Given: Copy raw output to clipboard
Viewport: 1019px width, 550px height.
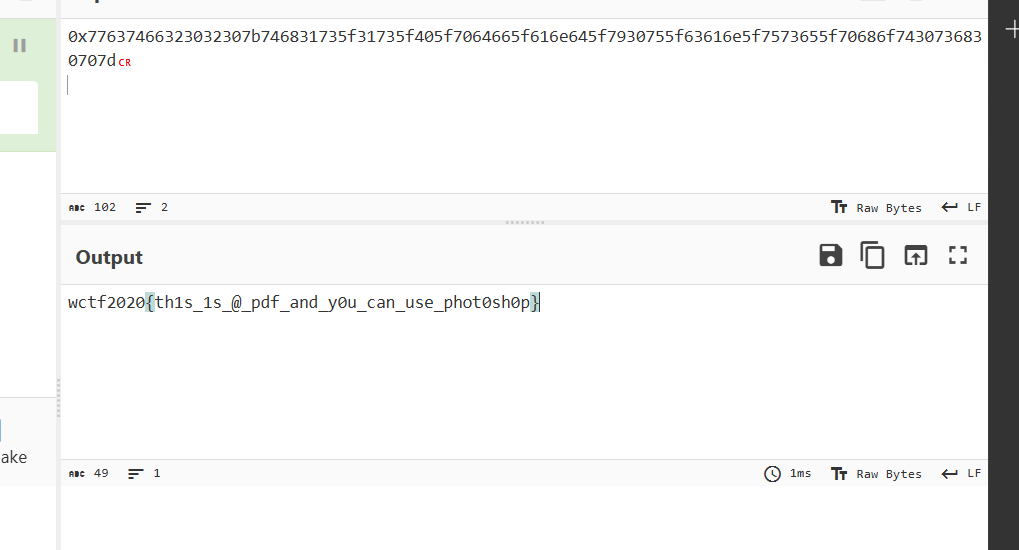Looking at the screenshot, I should pyautogui.click(x=873, y=256).
